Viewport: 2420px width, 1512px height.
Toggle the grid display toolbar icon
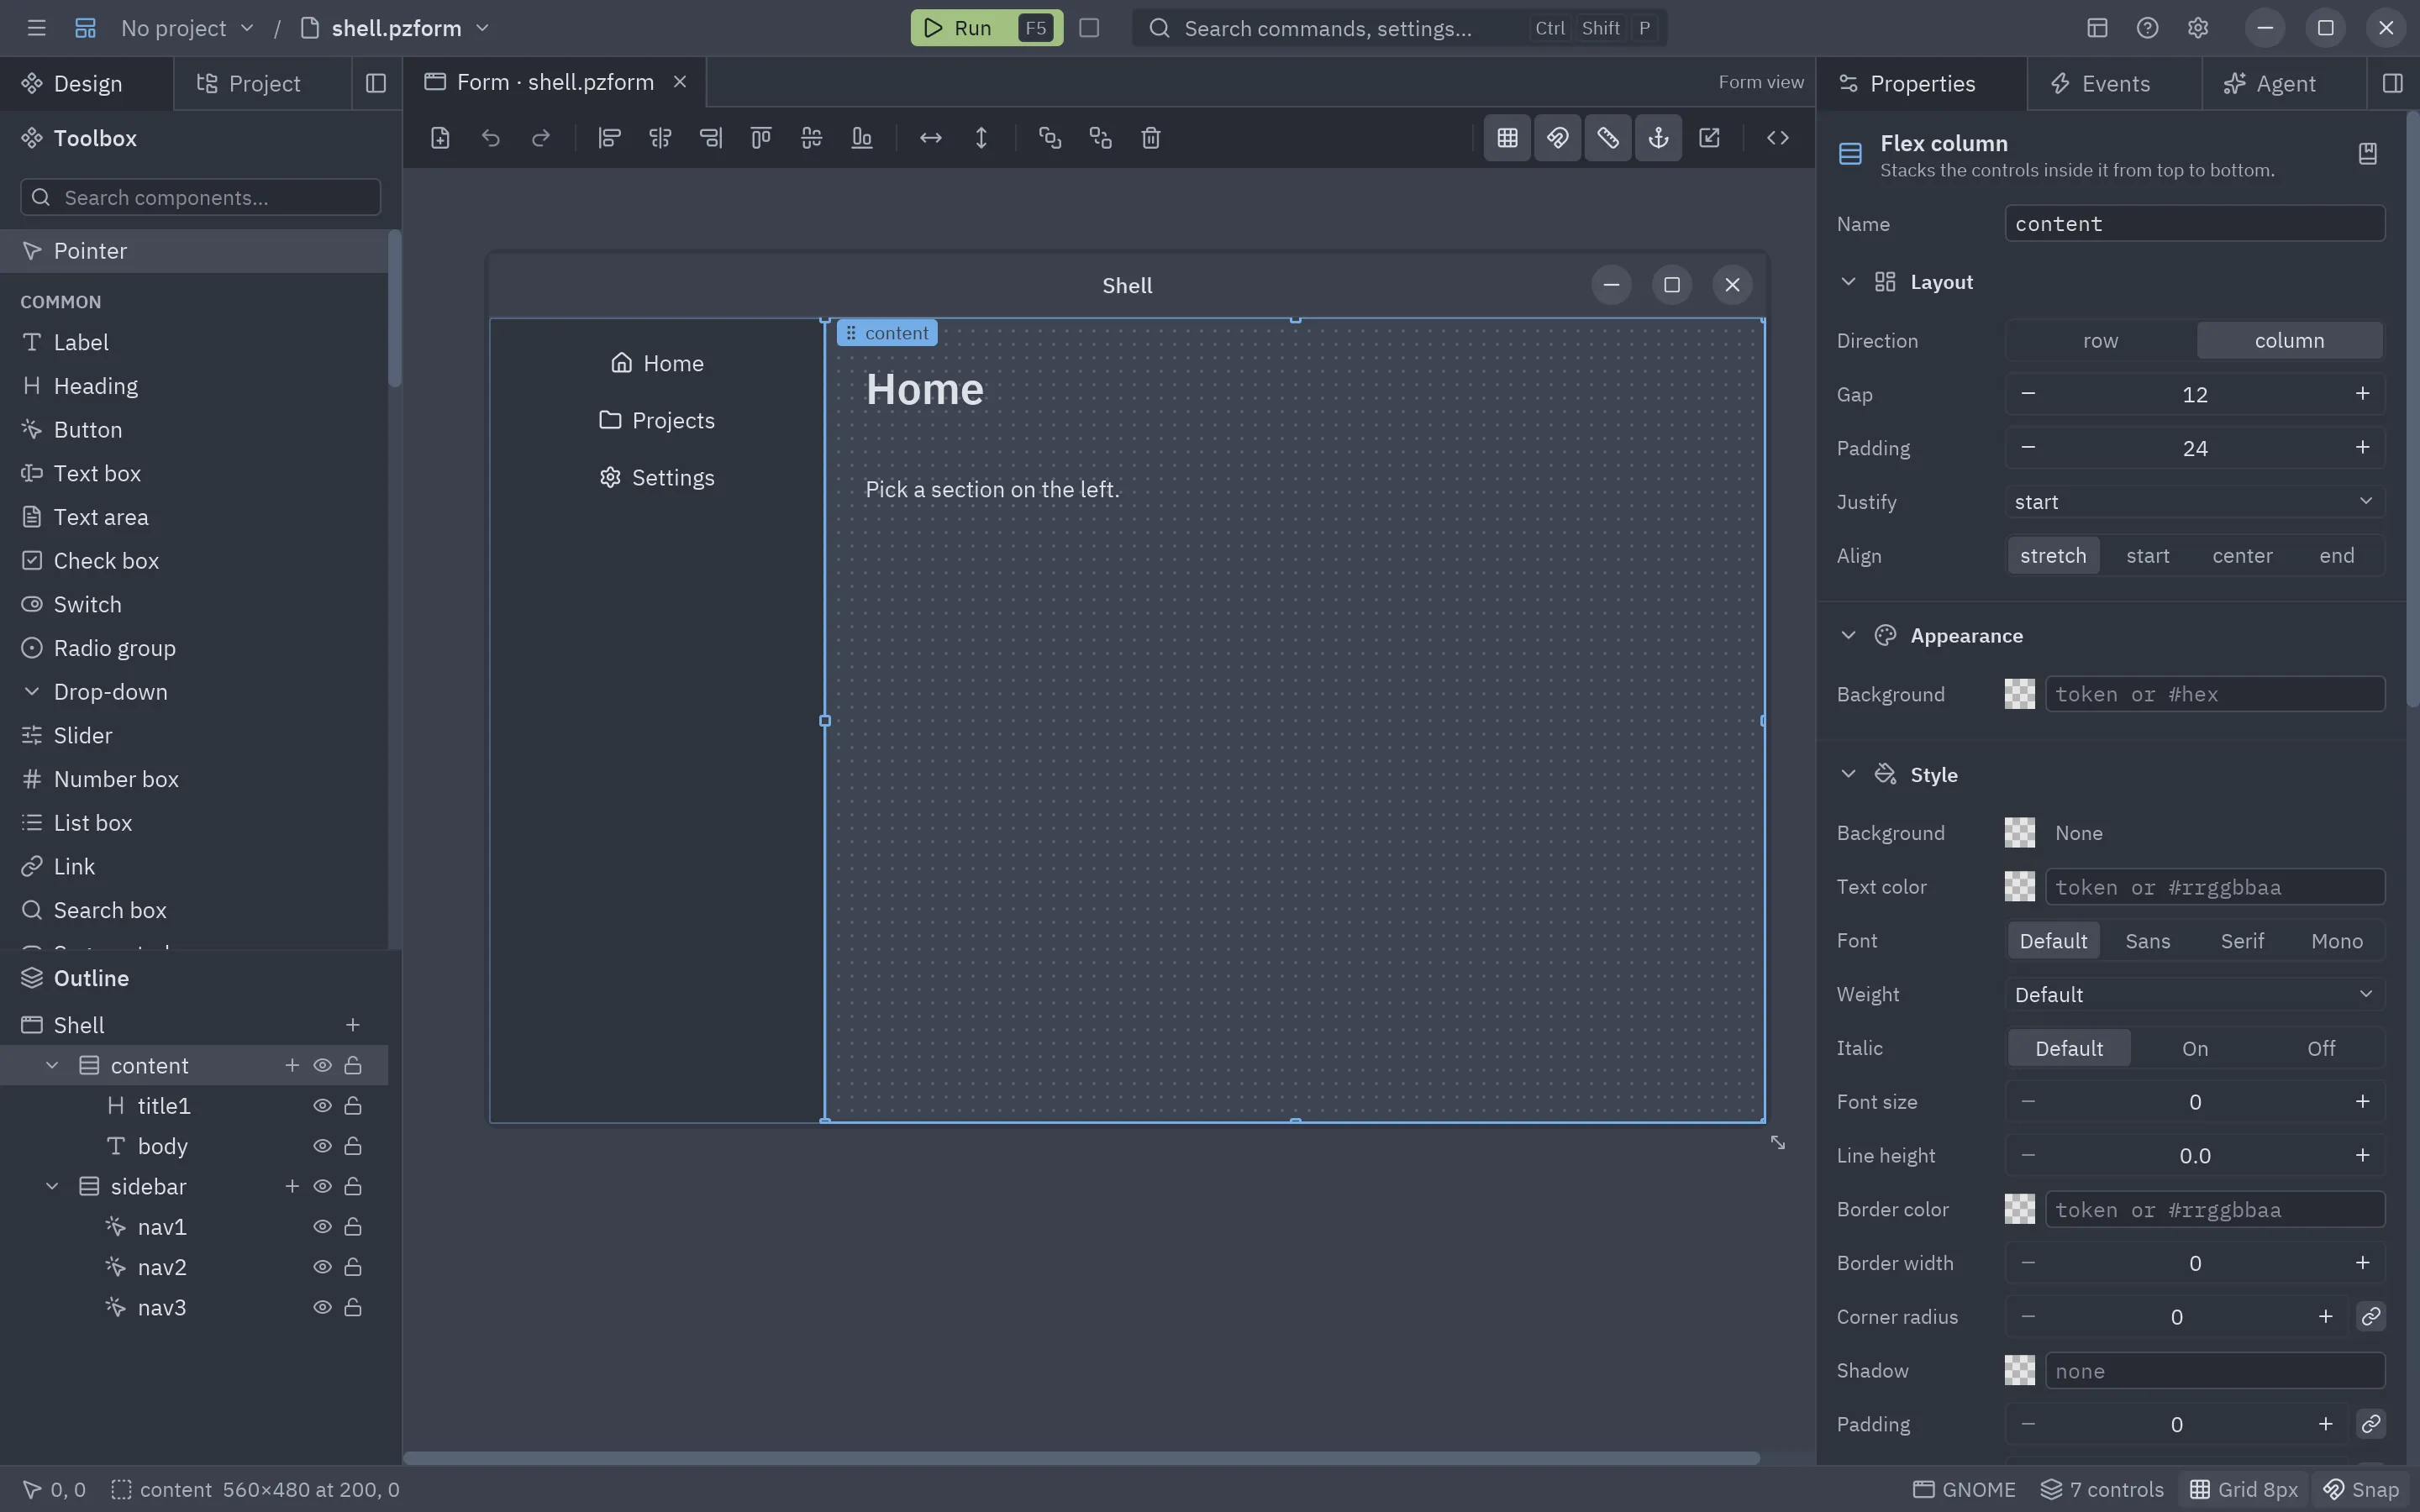[x=1507, y=138]
